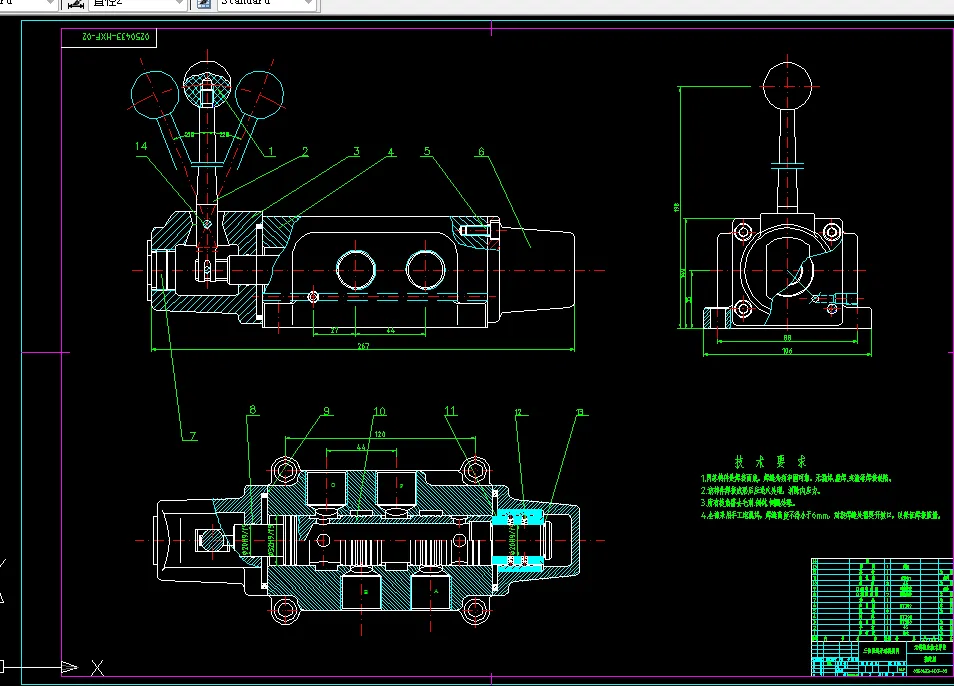Click the table style icon beside Standard
The image size is (954, 686).
tap(204, 4)
